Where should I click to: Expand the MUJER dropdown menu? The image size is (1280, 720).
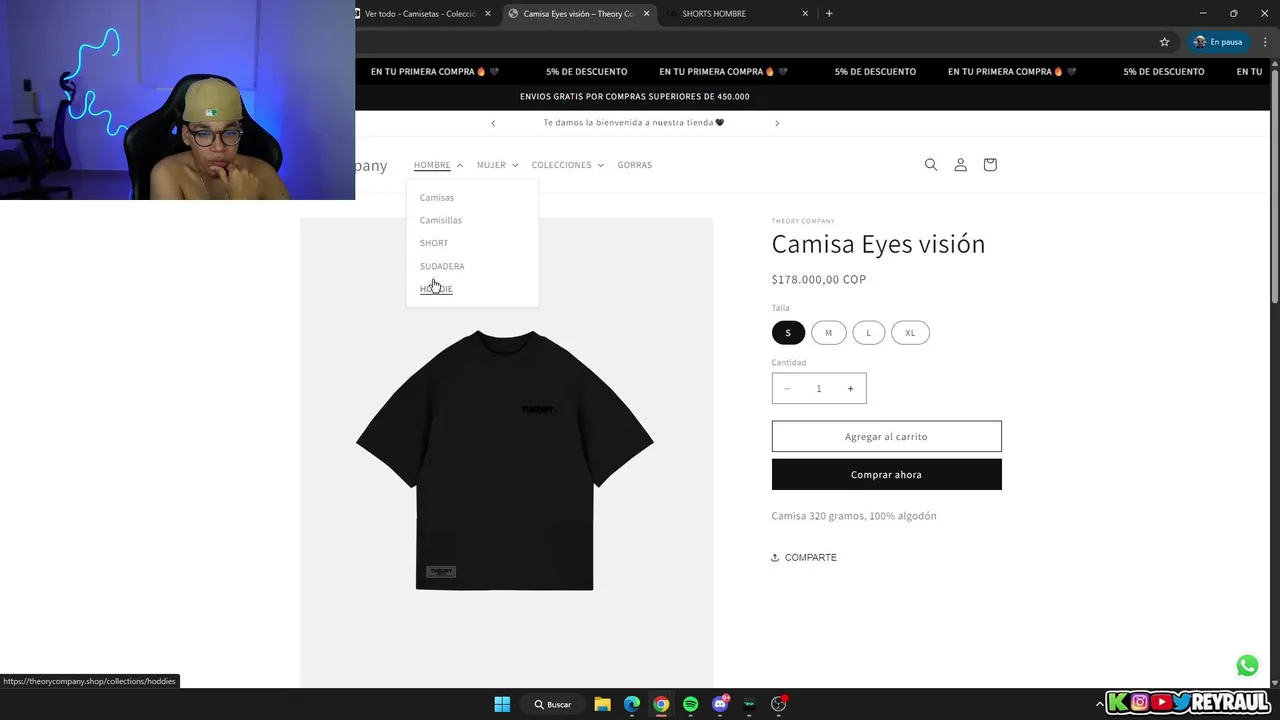497,165
